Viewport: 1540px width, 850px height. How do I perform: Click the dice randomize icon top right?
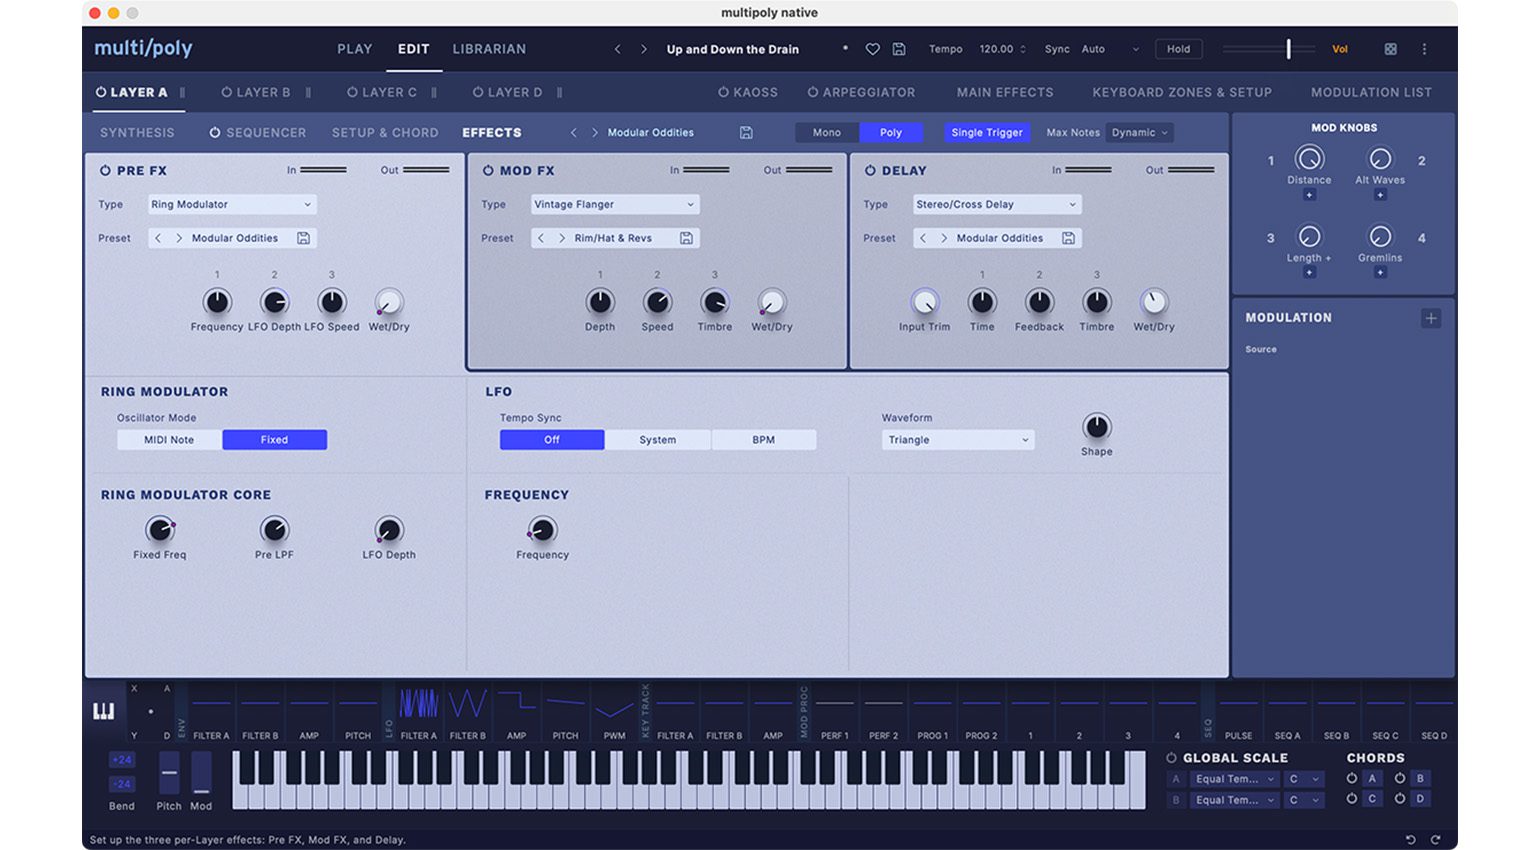coord(1390,48)
